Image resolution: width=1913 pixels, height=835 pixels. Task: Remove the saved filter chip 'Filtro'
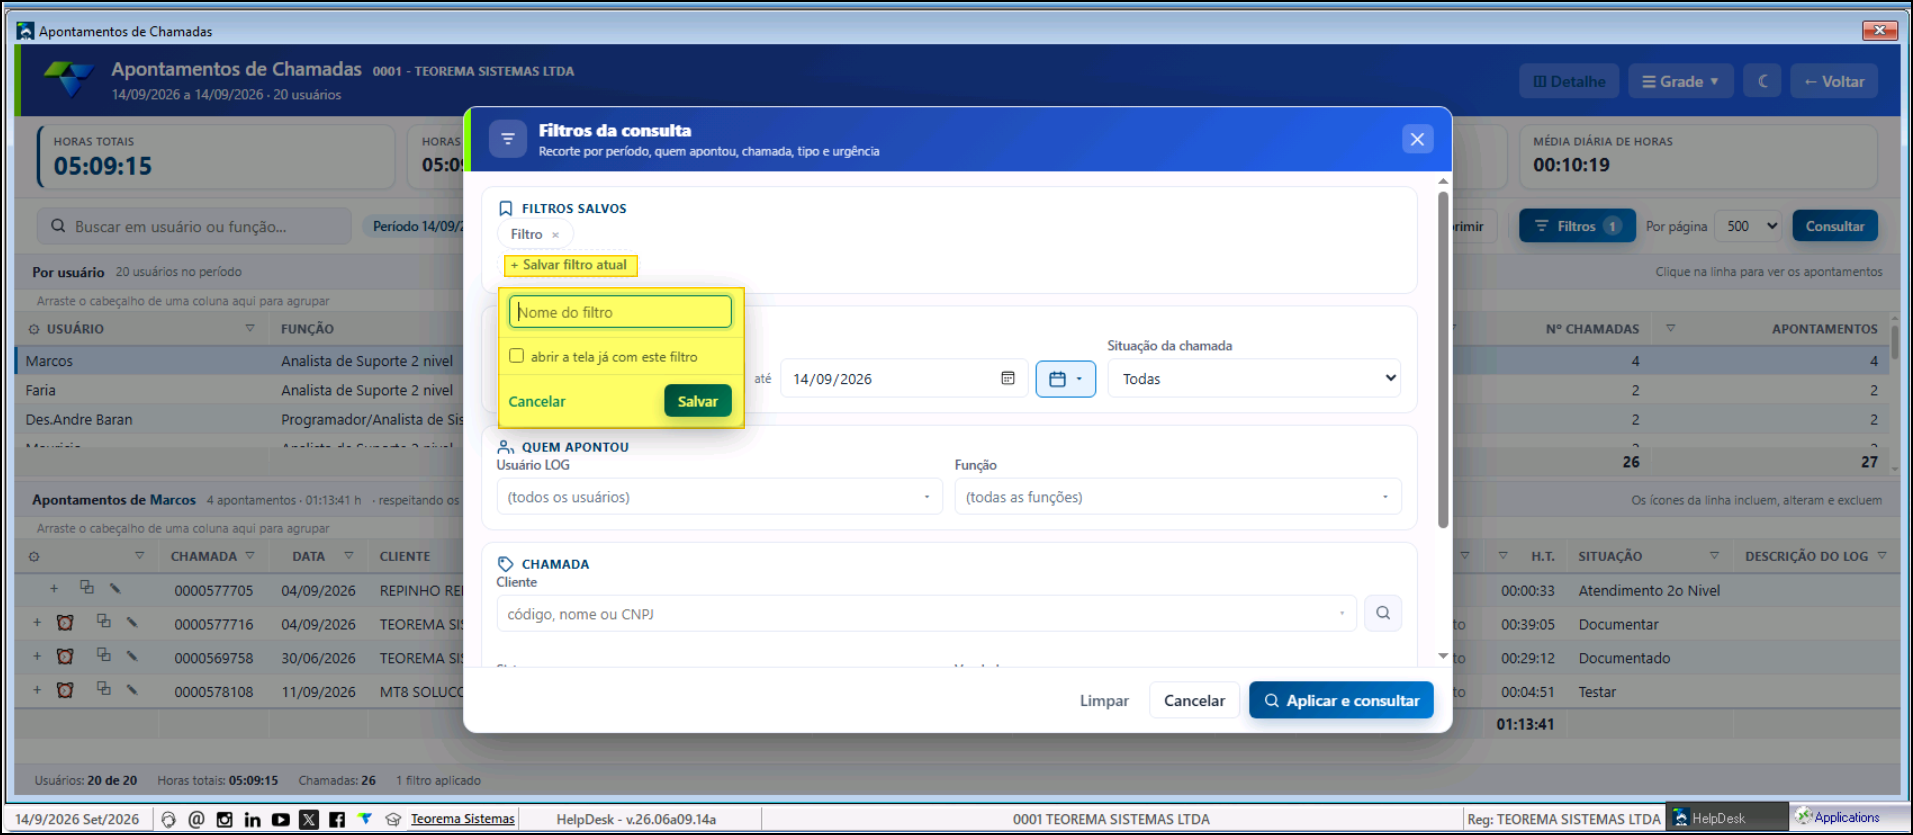[555, 235]
